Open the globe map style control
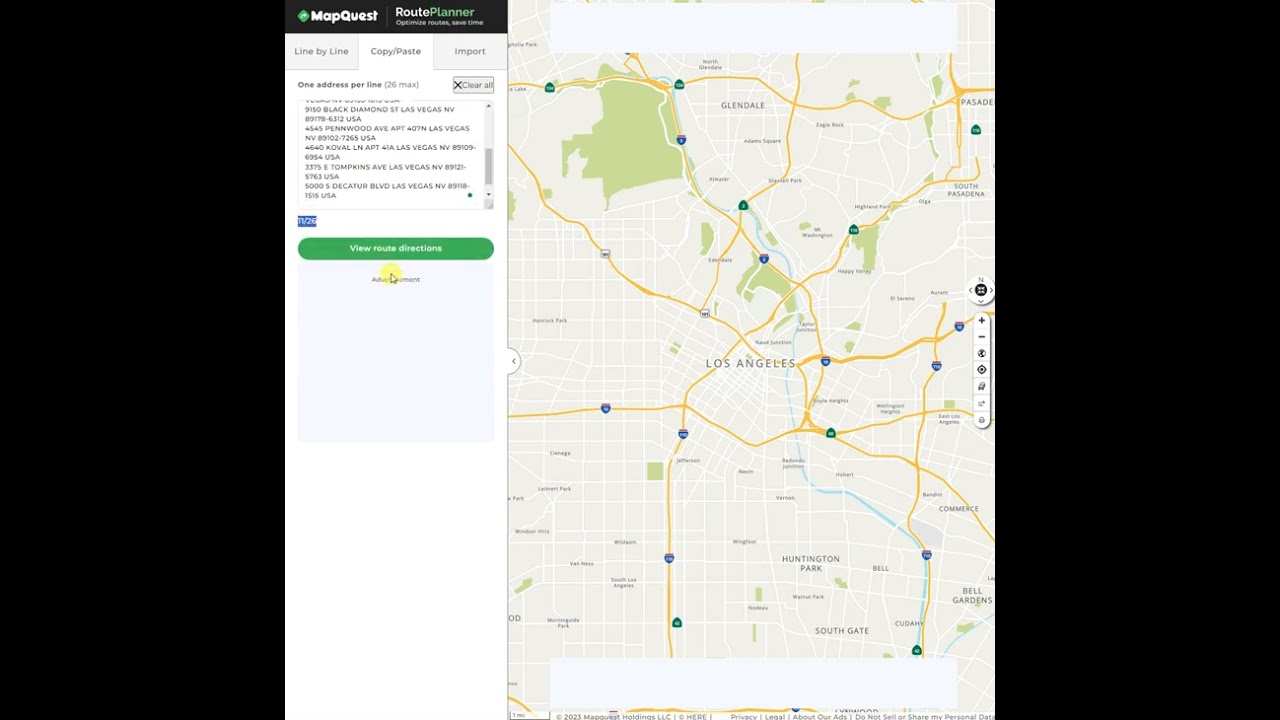The width and height of the screenshot is (1280, 720). tap(981, 353)
